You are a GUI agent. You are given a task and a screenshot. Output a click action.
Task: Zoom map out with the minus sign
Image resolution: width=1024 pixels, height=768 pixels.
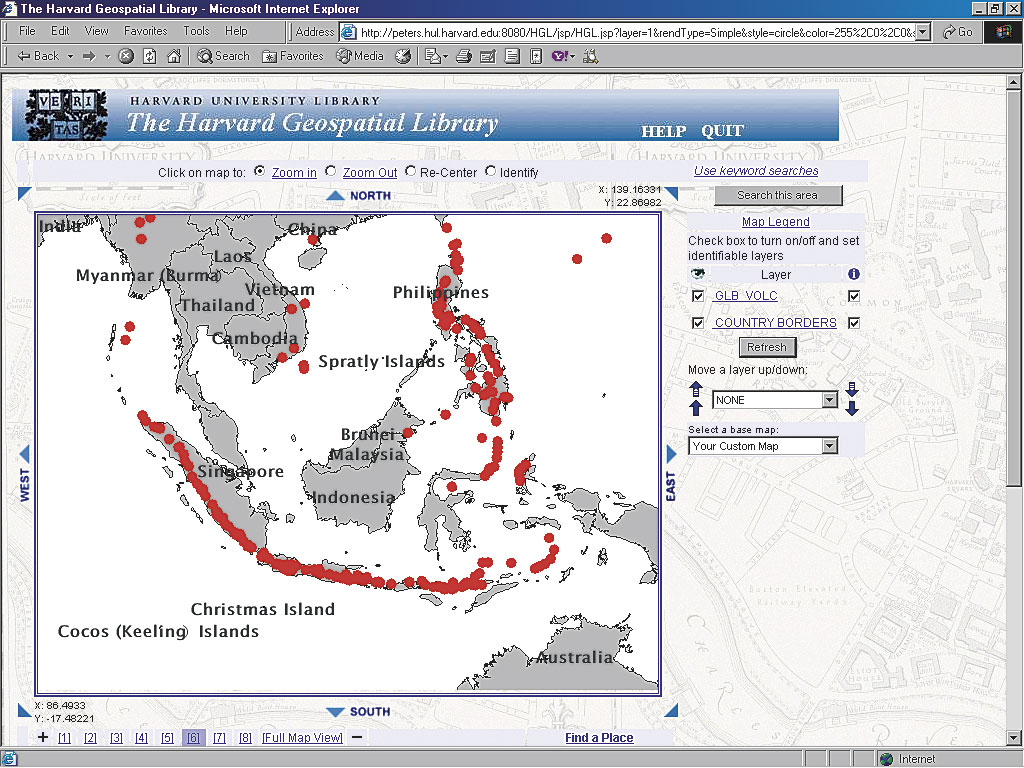[357, 737]
